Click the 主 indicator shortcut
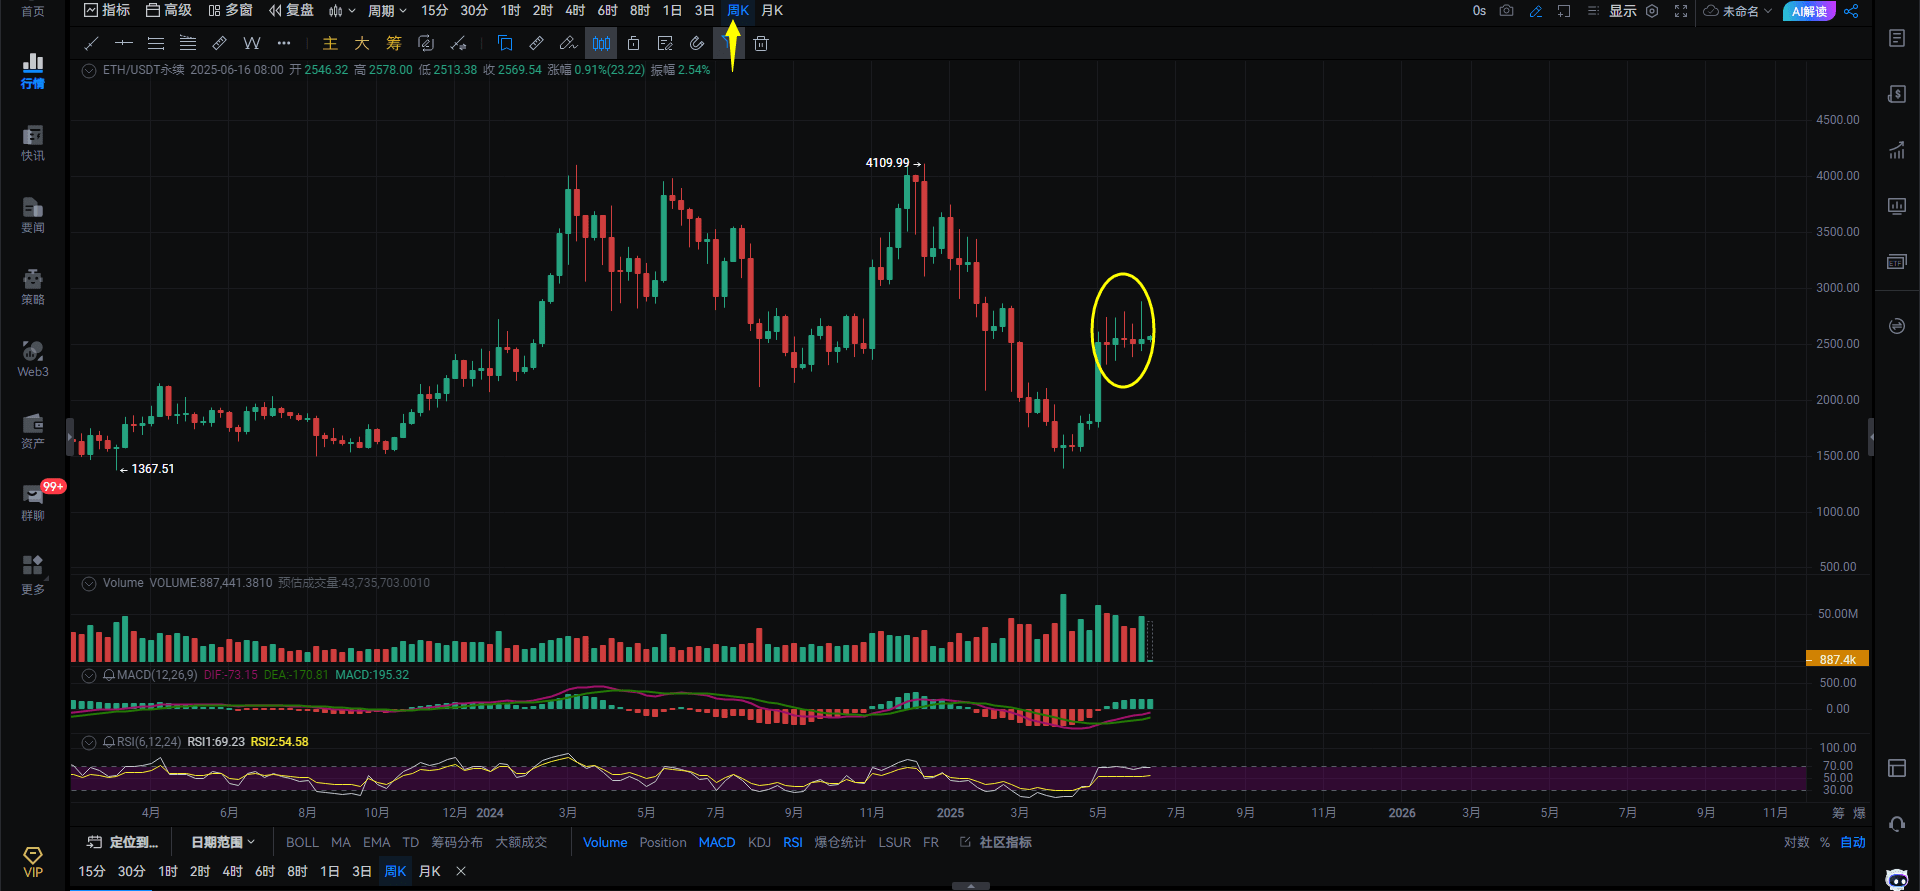Image resolution: width=1920 pixels, height=891 pixels. point(330,43)
